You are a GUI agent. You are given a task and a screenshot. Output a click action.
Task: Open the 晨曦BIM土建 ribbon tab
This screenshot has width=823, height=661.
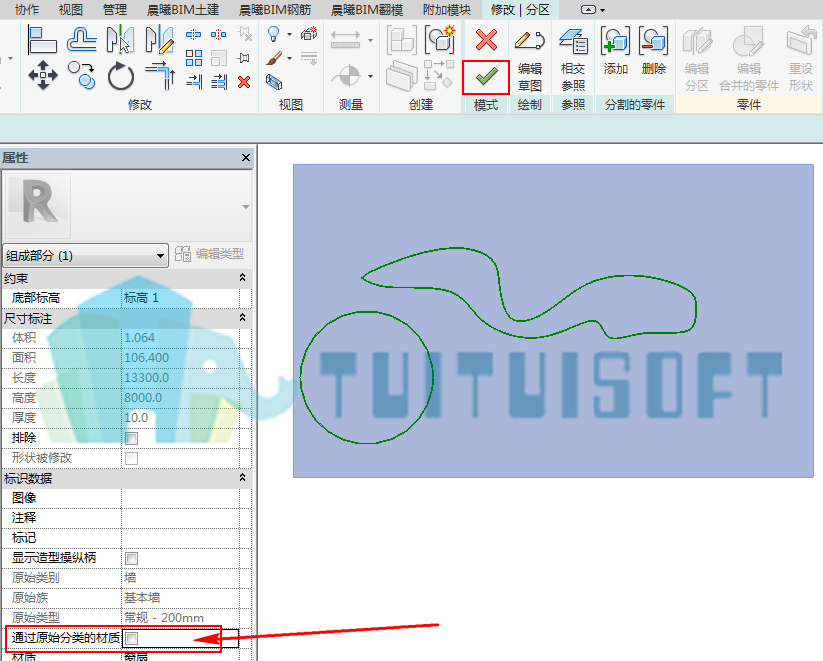tap(183, 9)
